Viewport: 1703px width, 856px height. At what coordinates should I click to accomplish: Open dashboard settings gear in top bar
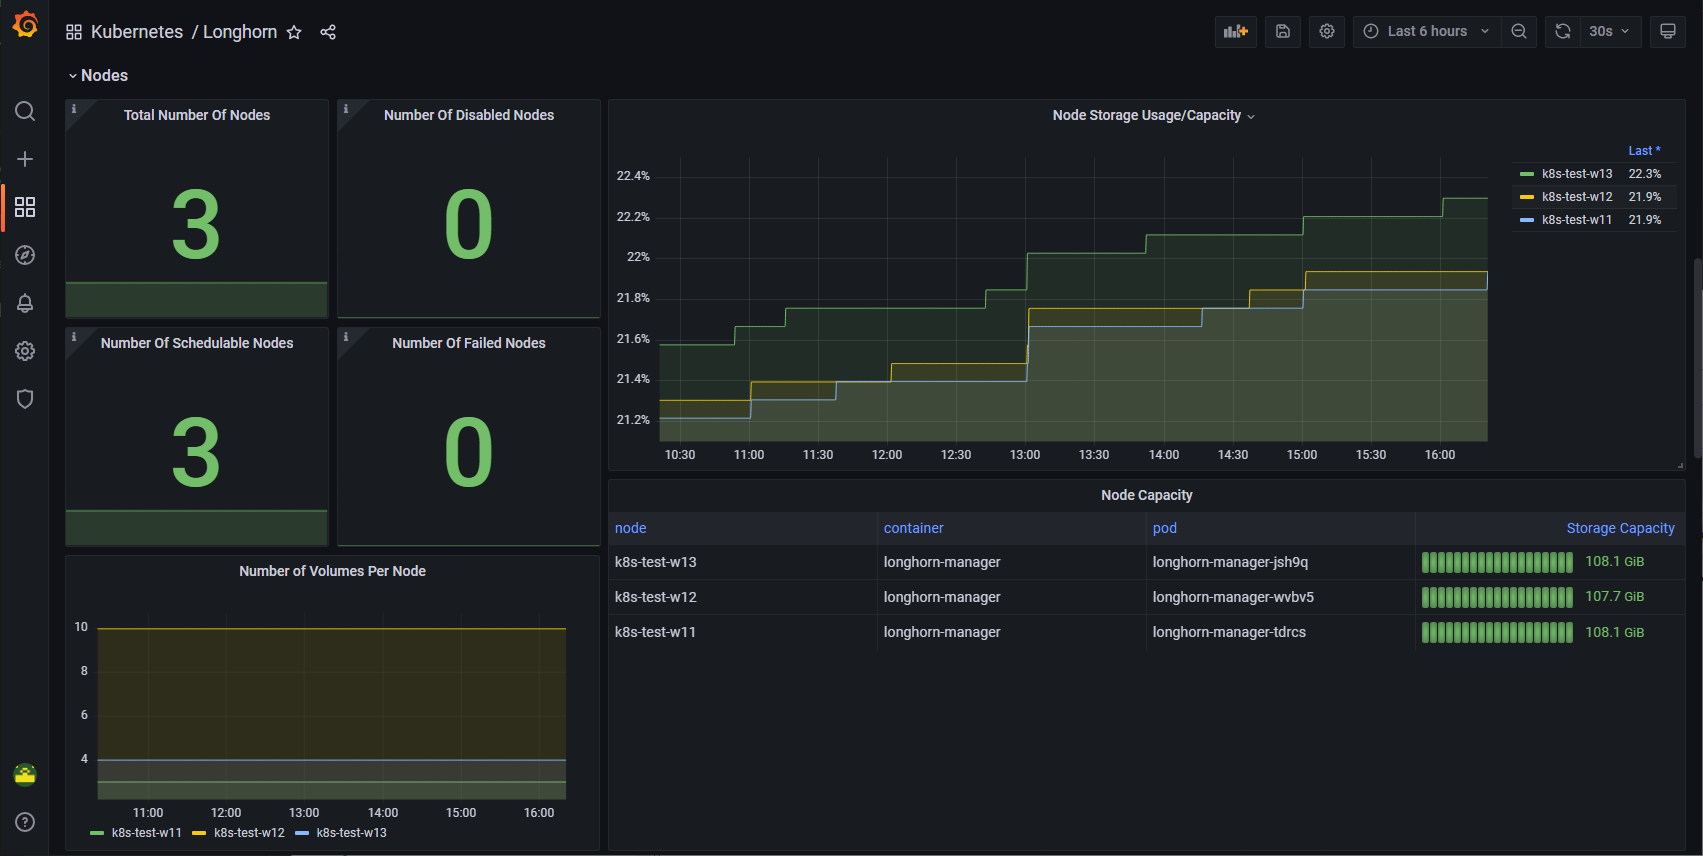[x=1327, y=31]
